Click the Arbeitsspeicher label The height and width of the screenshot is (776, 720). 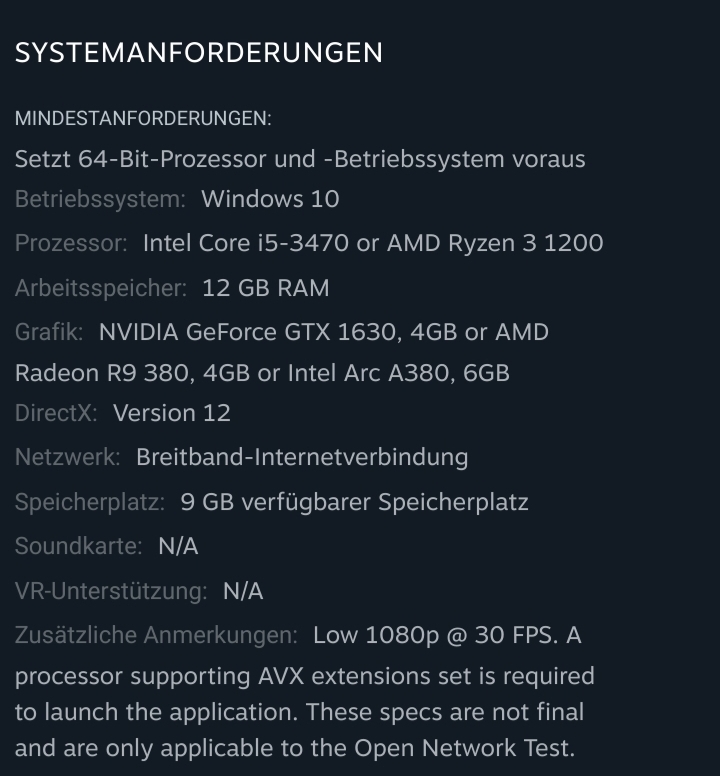[101, 288]
